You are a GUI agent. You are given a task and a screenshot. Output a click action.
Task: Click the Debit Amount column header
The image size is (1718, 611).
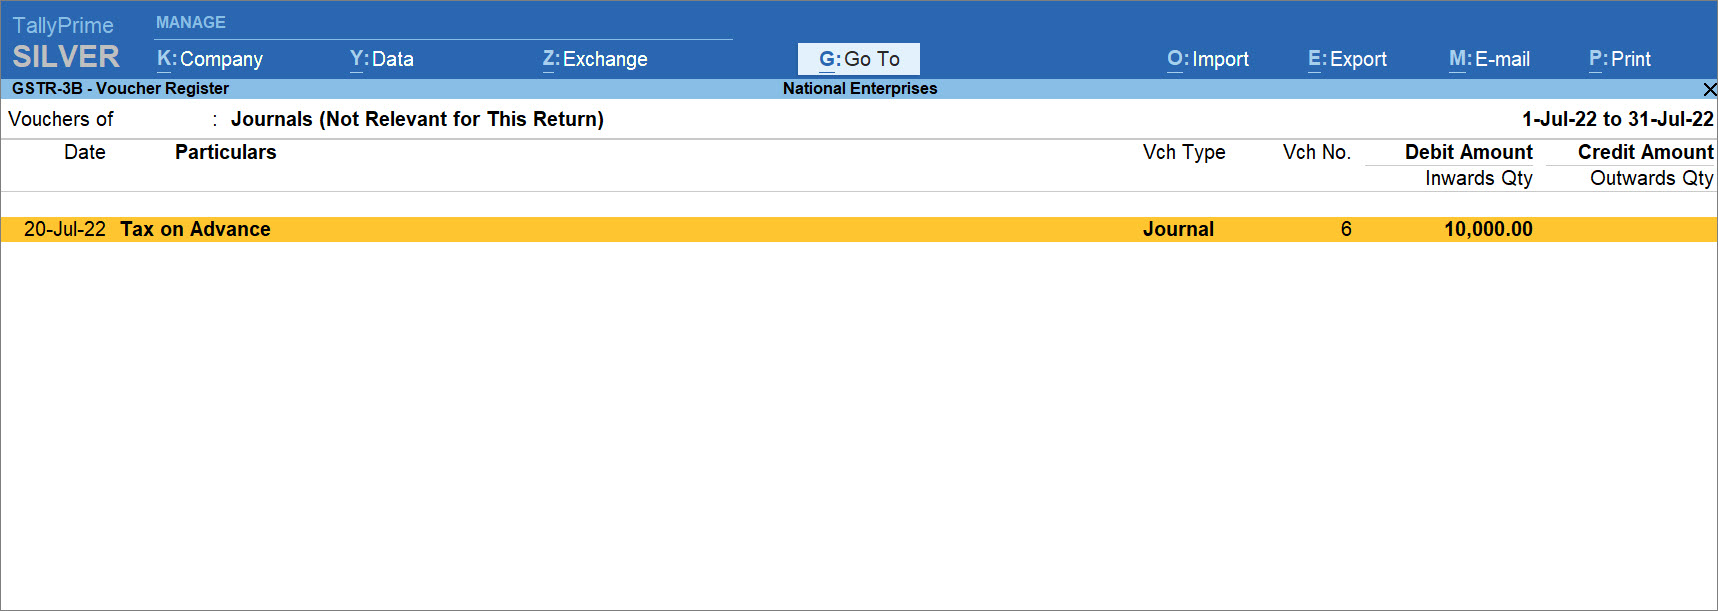1469,152
